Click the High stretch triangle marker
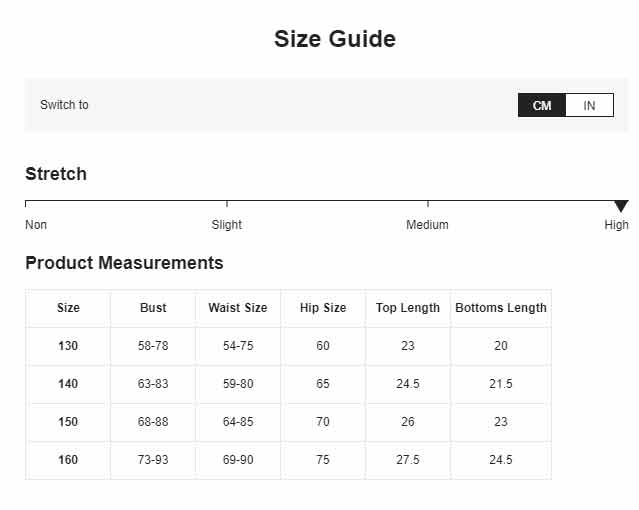639x510 pixels. [x=621, y=206]
